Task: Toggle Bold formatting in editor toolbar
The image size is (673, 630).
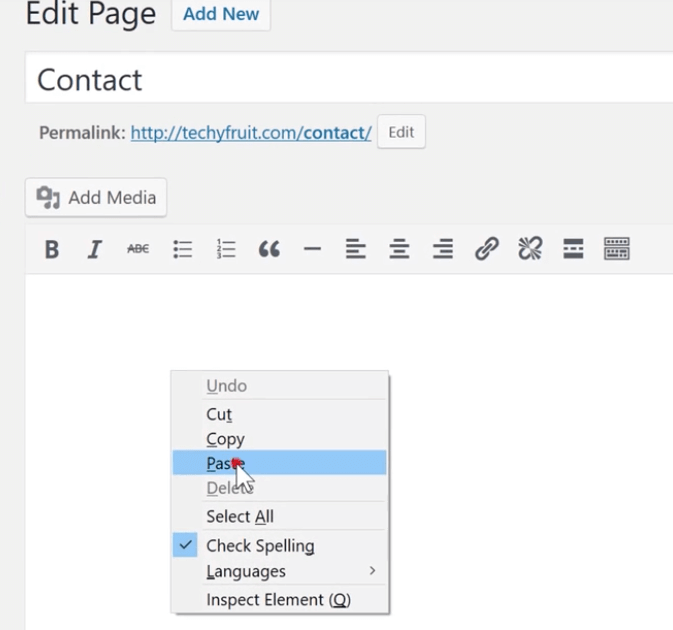Action: point(52,249)
